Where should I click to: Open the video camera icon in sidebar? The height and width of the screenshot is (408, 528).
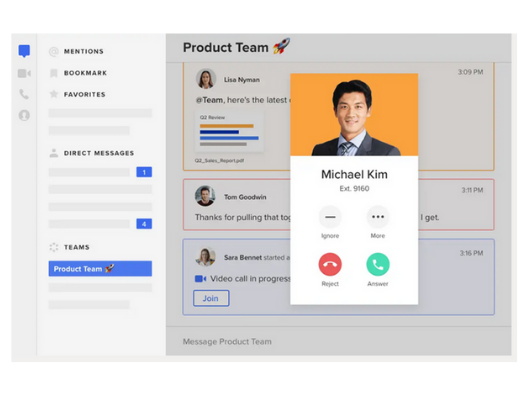[24, 73]
